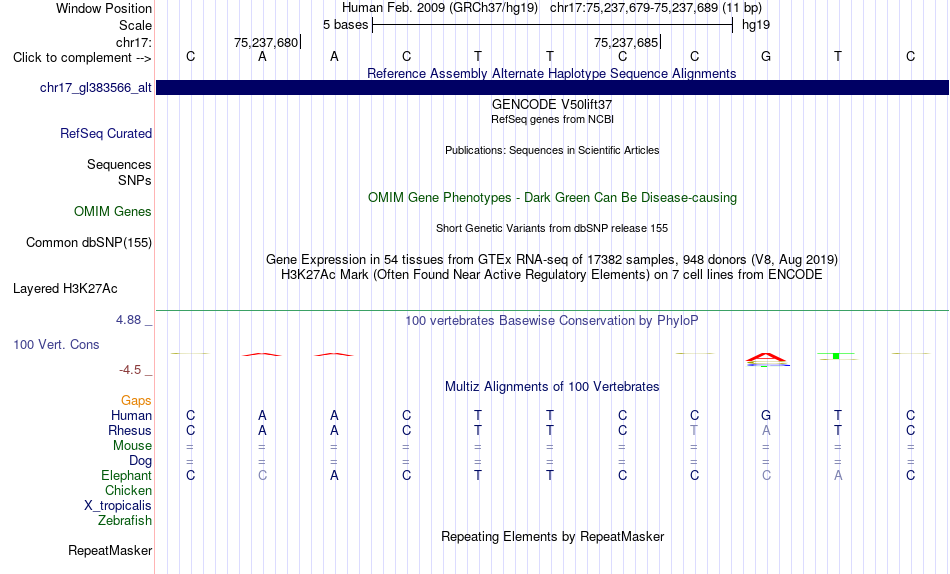Viewport: 950px width, 574px height.
Task: Open the 100 Vert. Cons track label
Action: click(56, 344)
